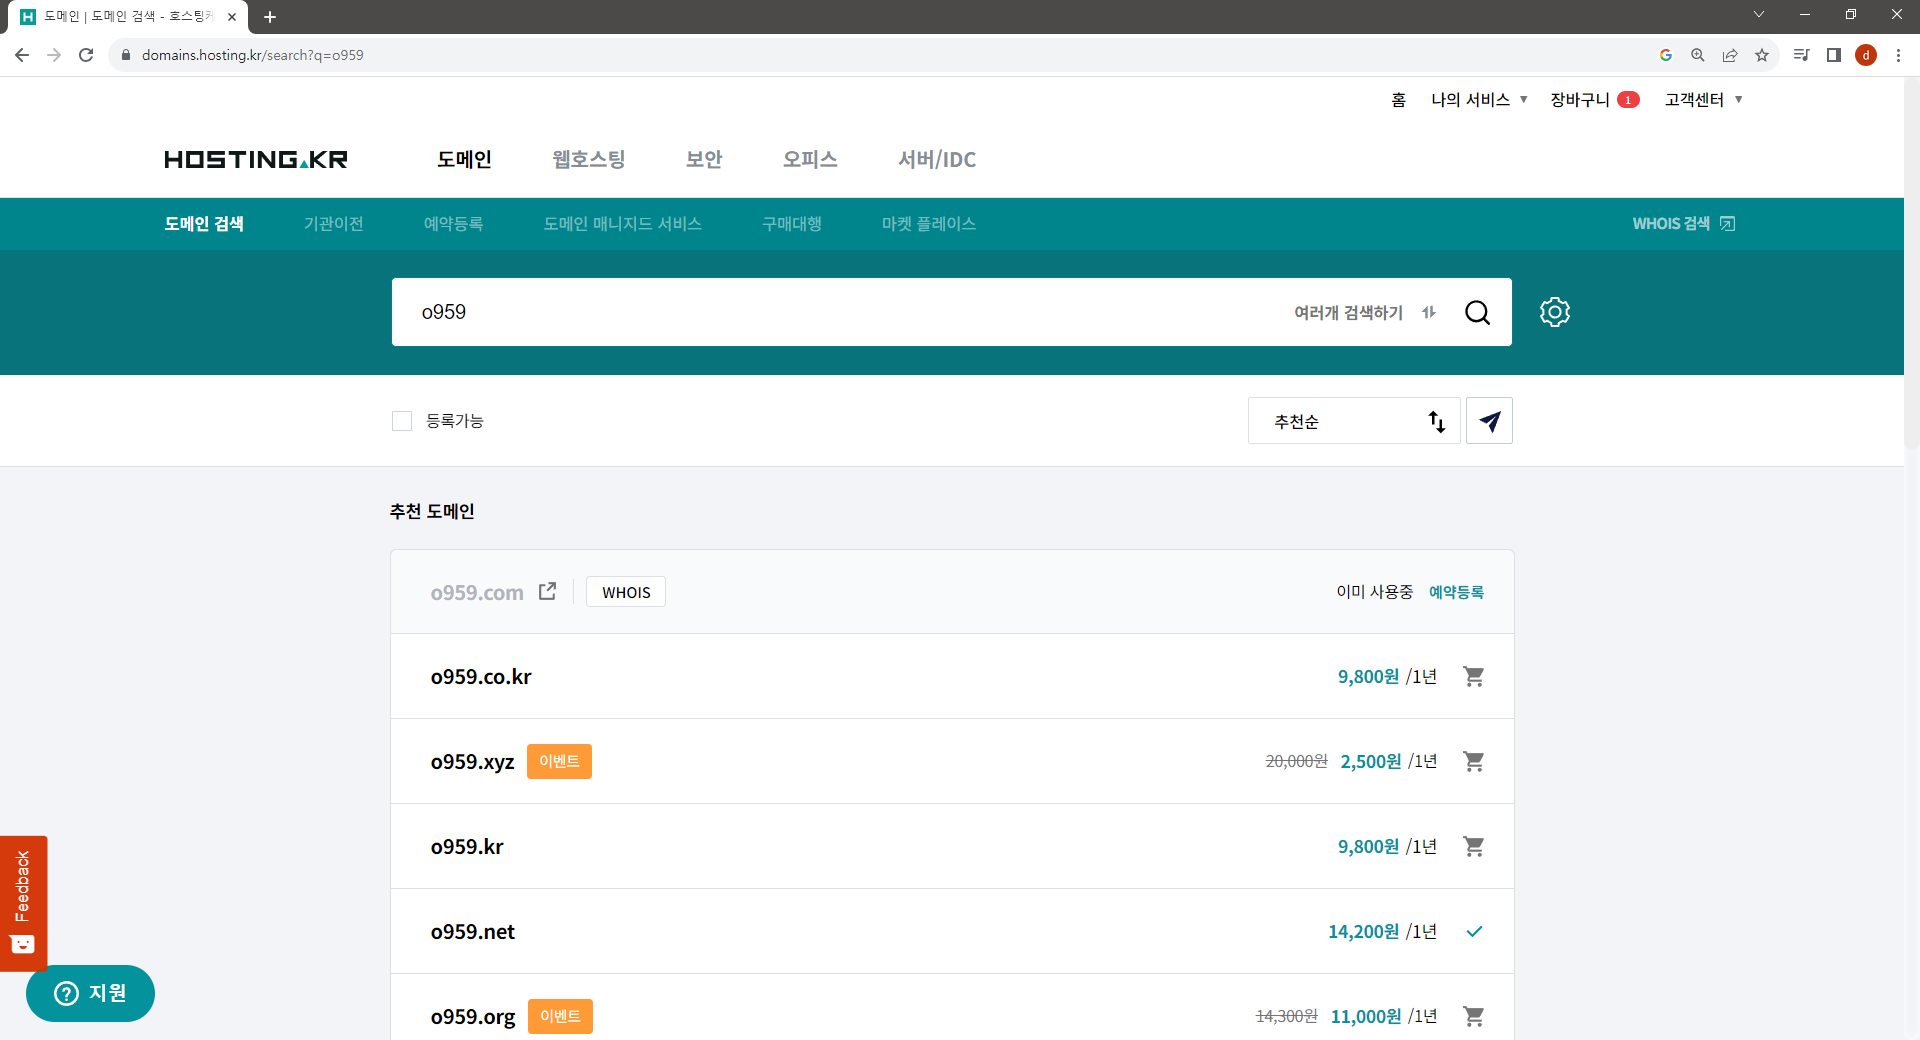Open Chrome profile avatar
Viewport: 1920px width, 1040px height.
(1866, 55)
